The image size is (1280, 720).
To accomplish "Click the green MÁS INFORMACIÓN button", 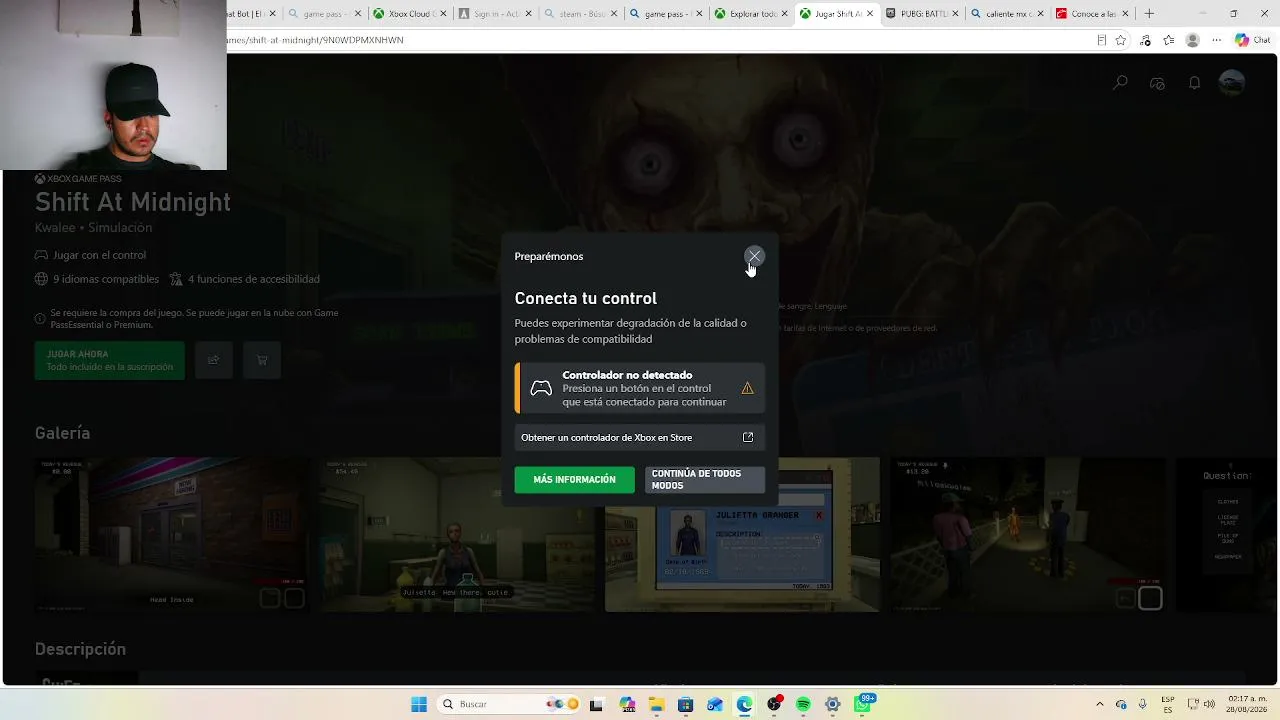I will coord(574,480).
